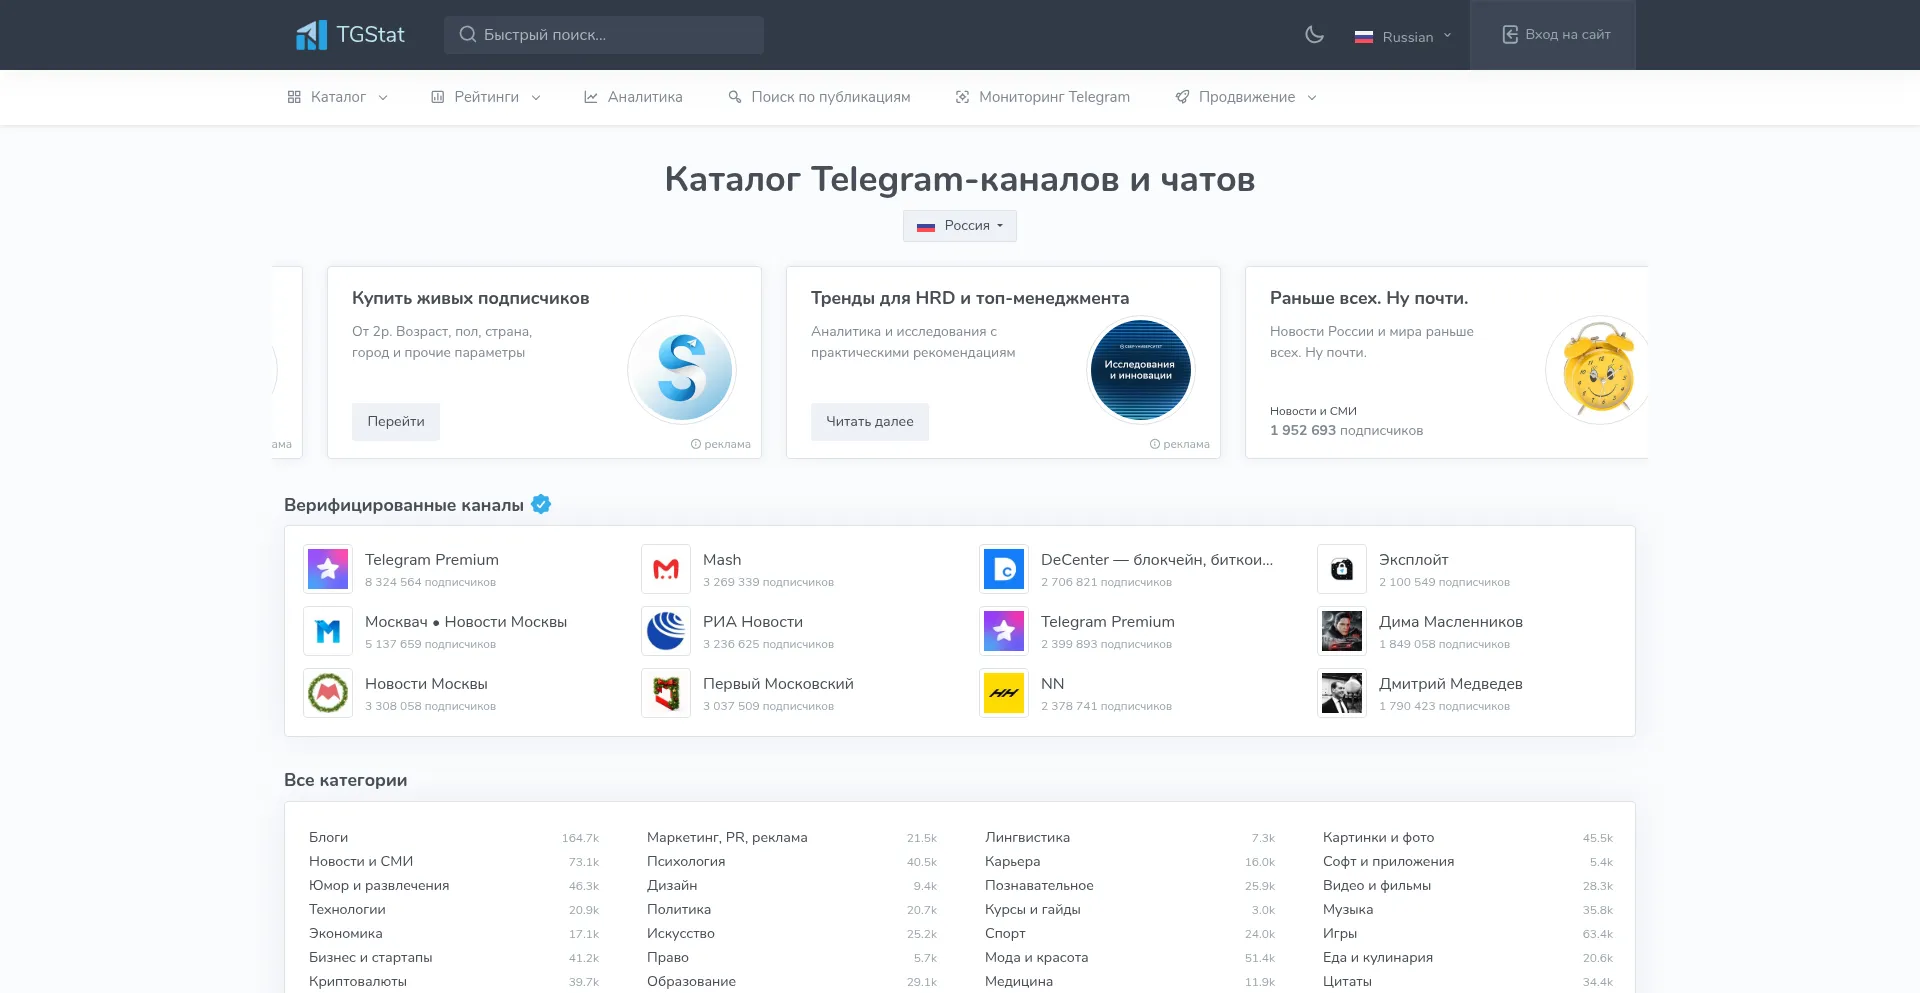Click the Быстрый поиск search field
This screenshot has height=993, width=1920.
(604, 35)
